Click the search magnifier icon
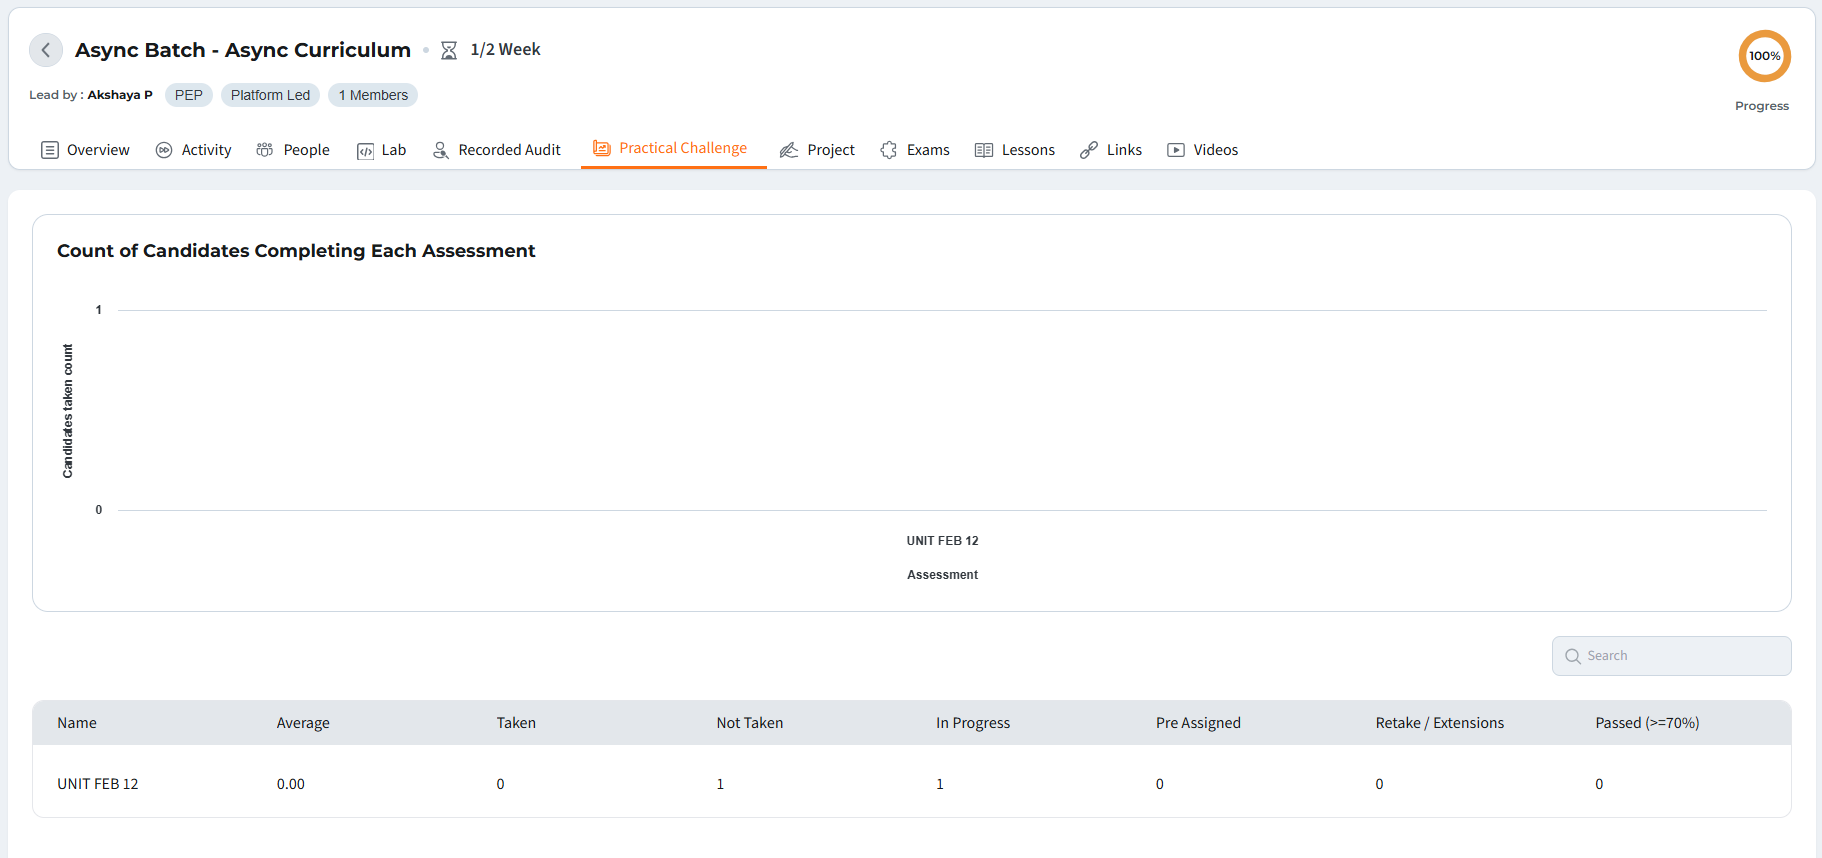 click(1573, 656)
